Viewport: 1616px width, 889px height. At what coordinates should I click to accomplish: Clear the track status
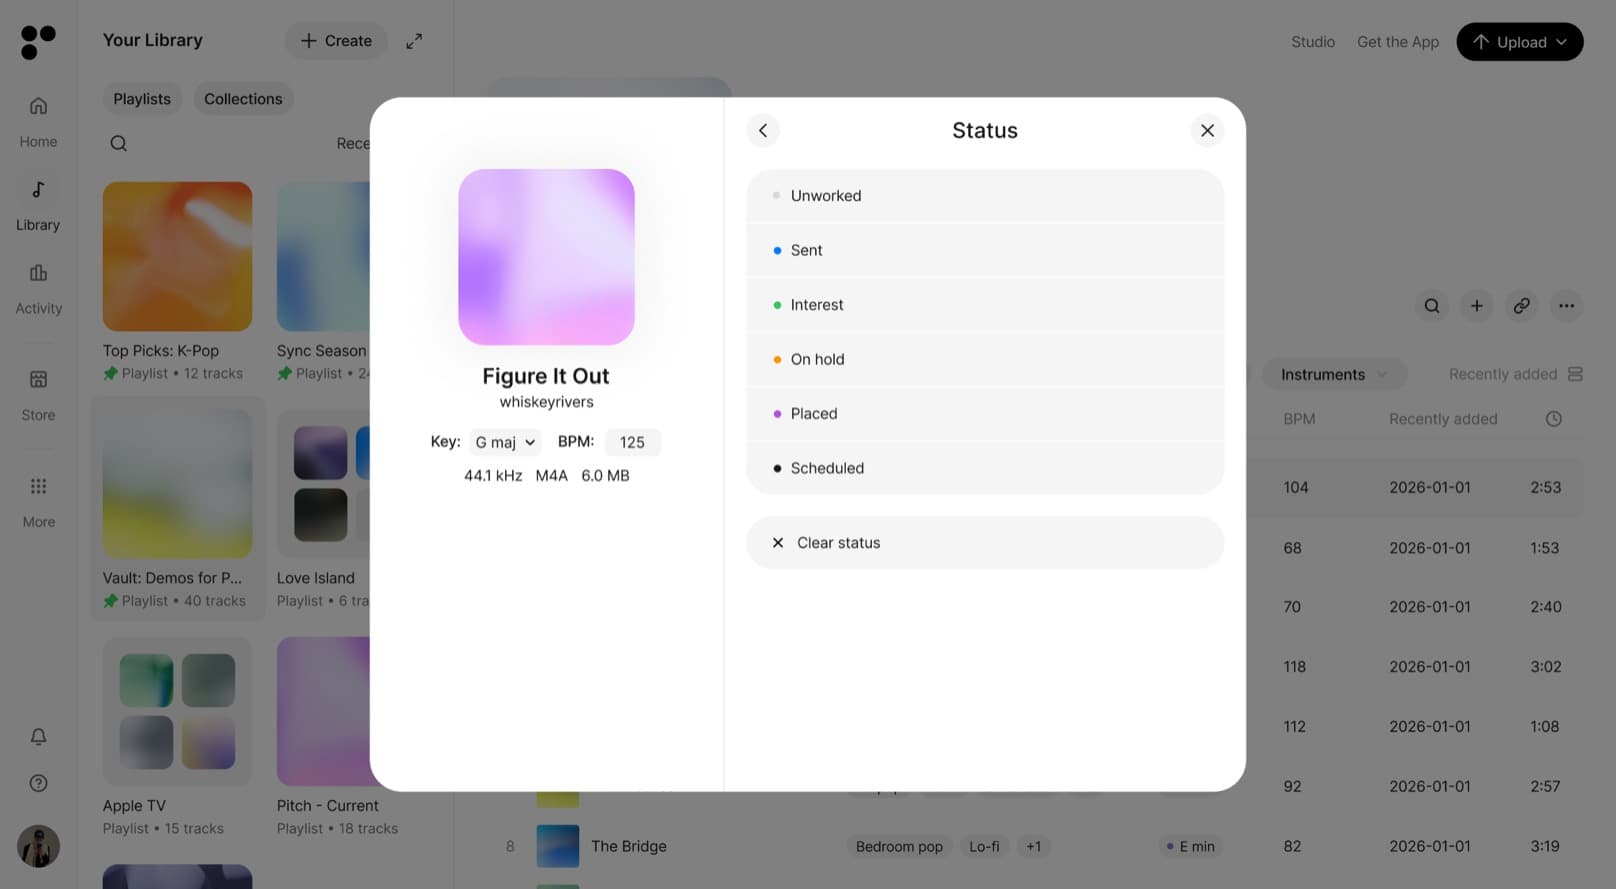[x=985, y=543]
